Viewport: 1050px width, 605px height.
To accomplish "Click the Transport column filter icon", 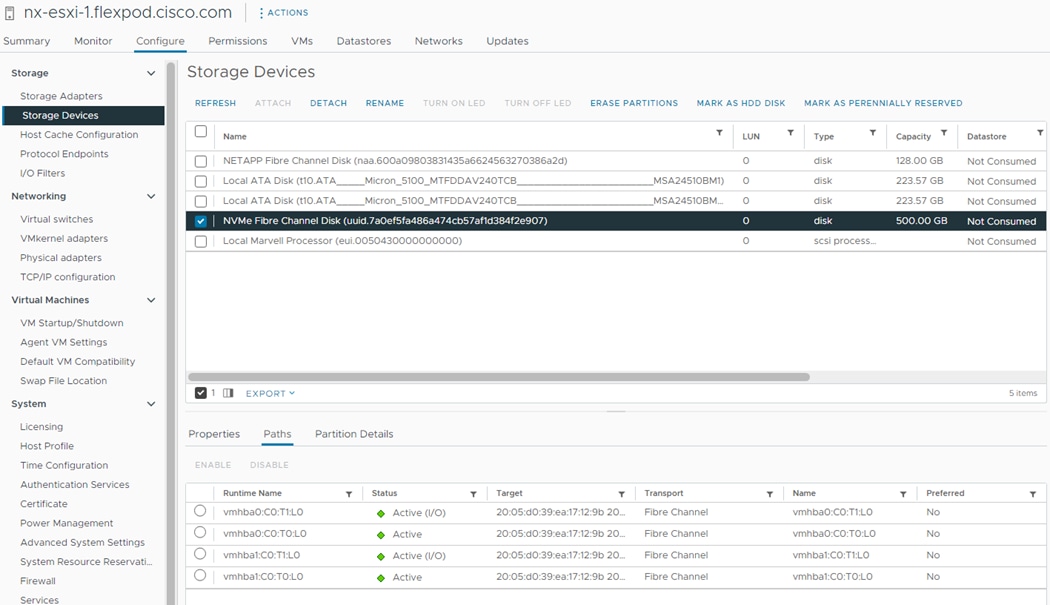I will tap(770, 494).
